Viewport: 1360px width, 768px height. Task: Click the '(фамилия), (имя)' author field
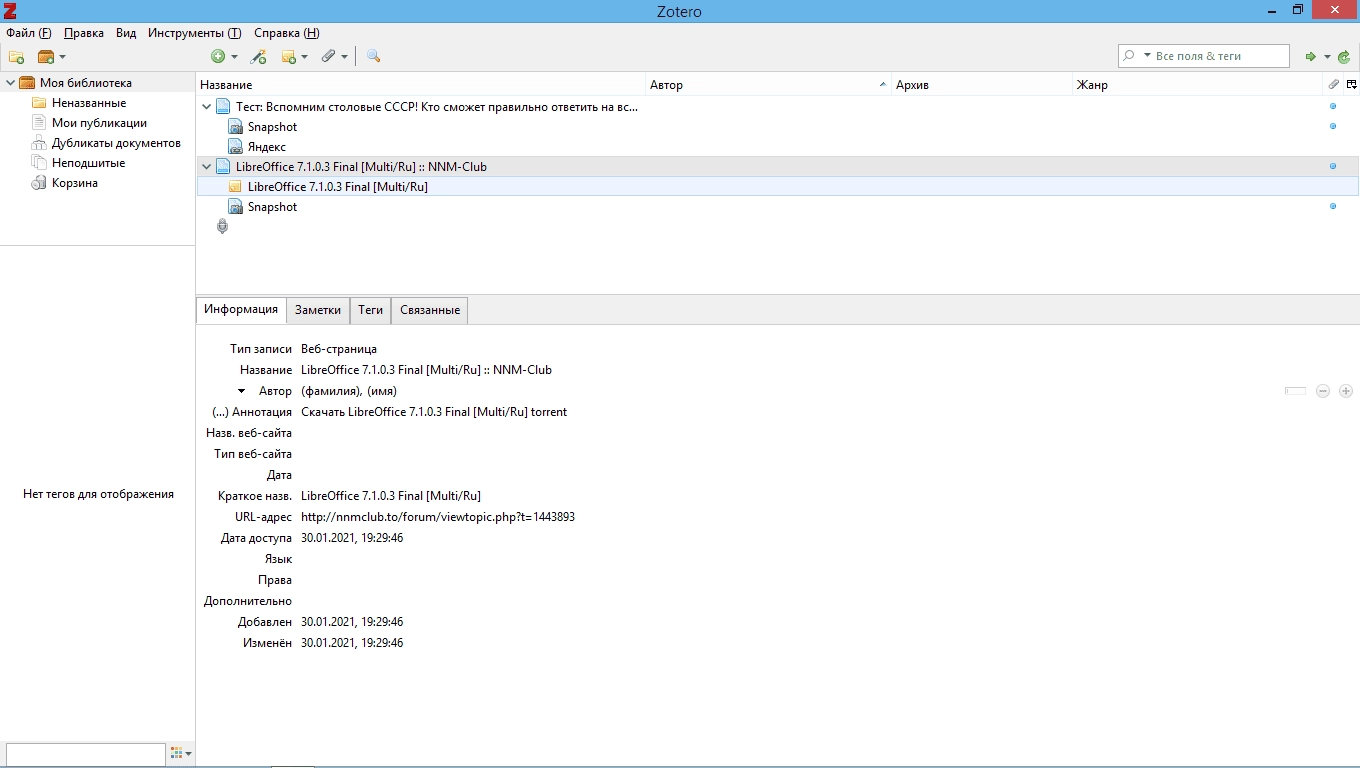pos(349,391)
